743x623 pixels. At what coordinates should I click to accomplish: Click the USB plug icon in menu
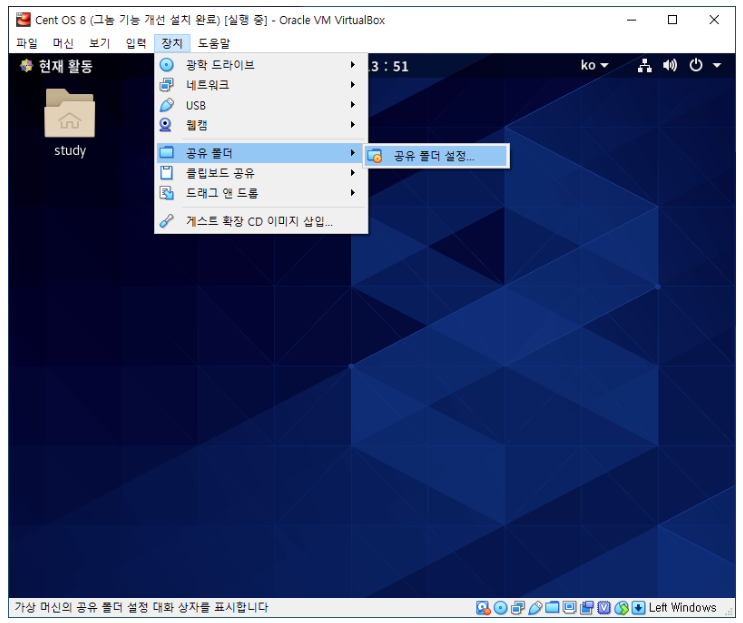pyautogui.click(x=166, y=105)
